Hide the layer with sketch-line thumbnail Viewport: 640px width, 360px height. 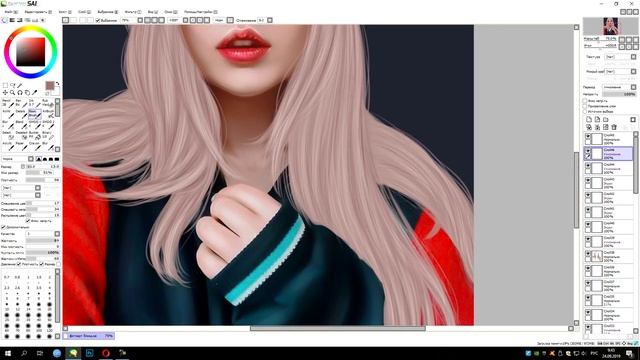588,254
